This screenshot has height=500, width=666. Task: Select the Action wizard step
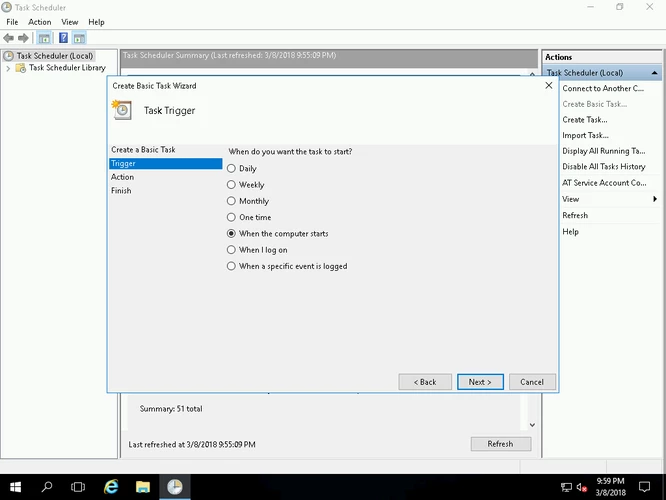coord(122,177)
